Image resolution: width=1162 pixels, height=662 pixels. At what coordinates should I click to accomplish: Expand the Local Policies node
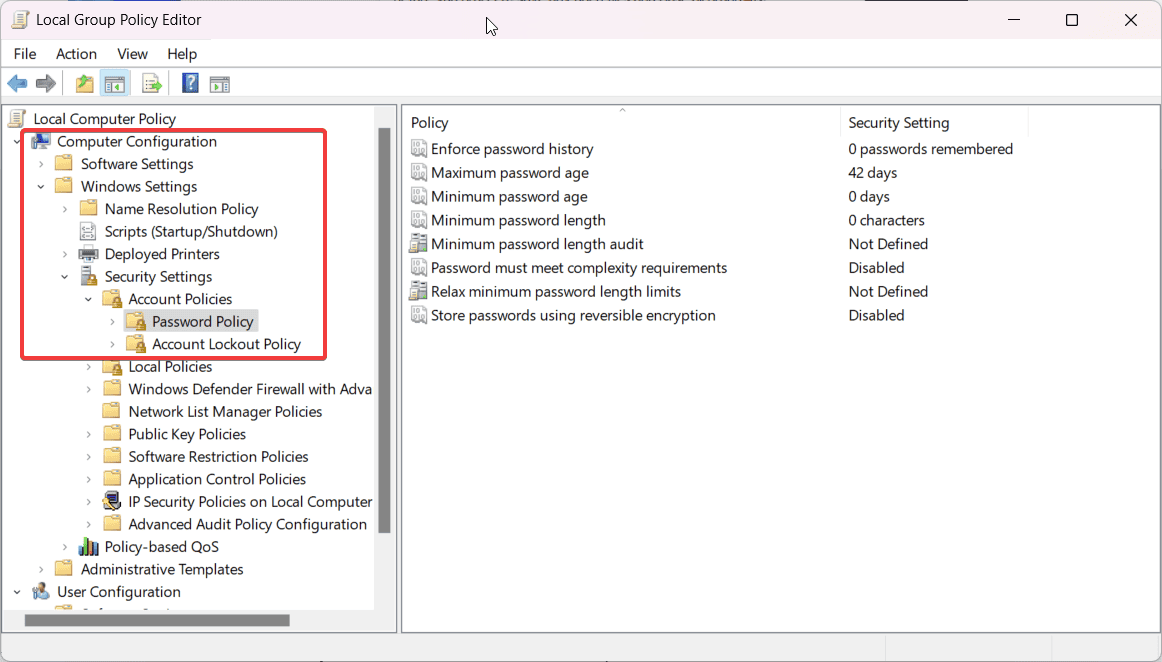click(88, 367)
